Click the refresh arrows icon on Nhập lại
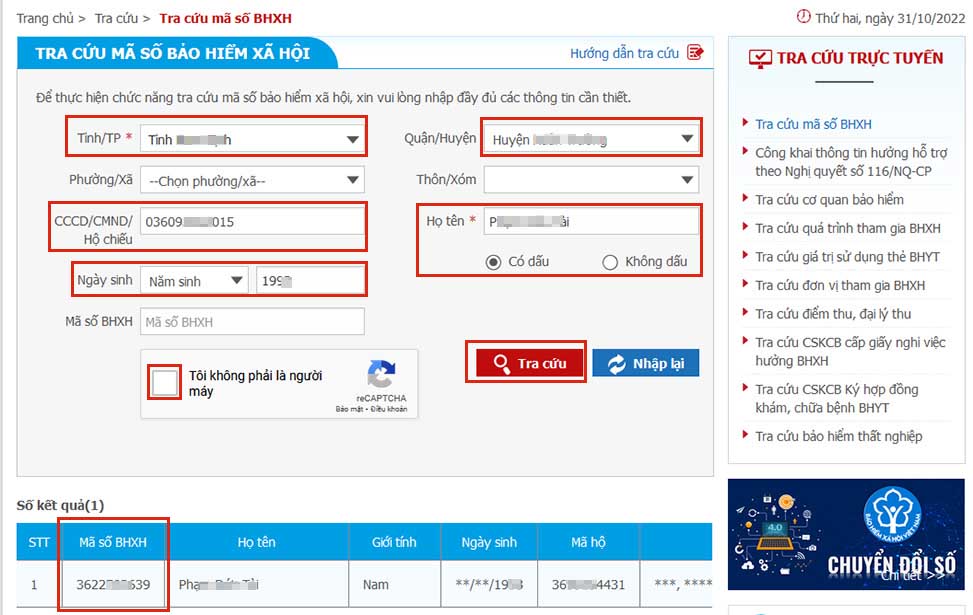The image size is (973, 615). (x=616, y=364)
